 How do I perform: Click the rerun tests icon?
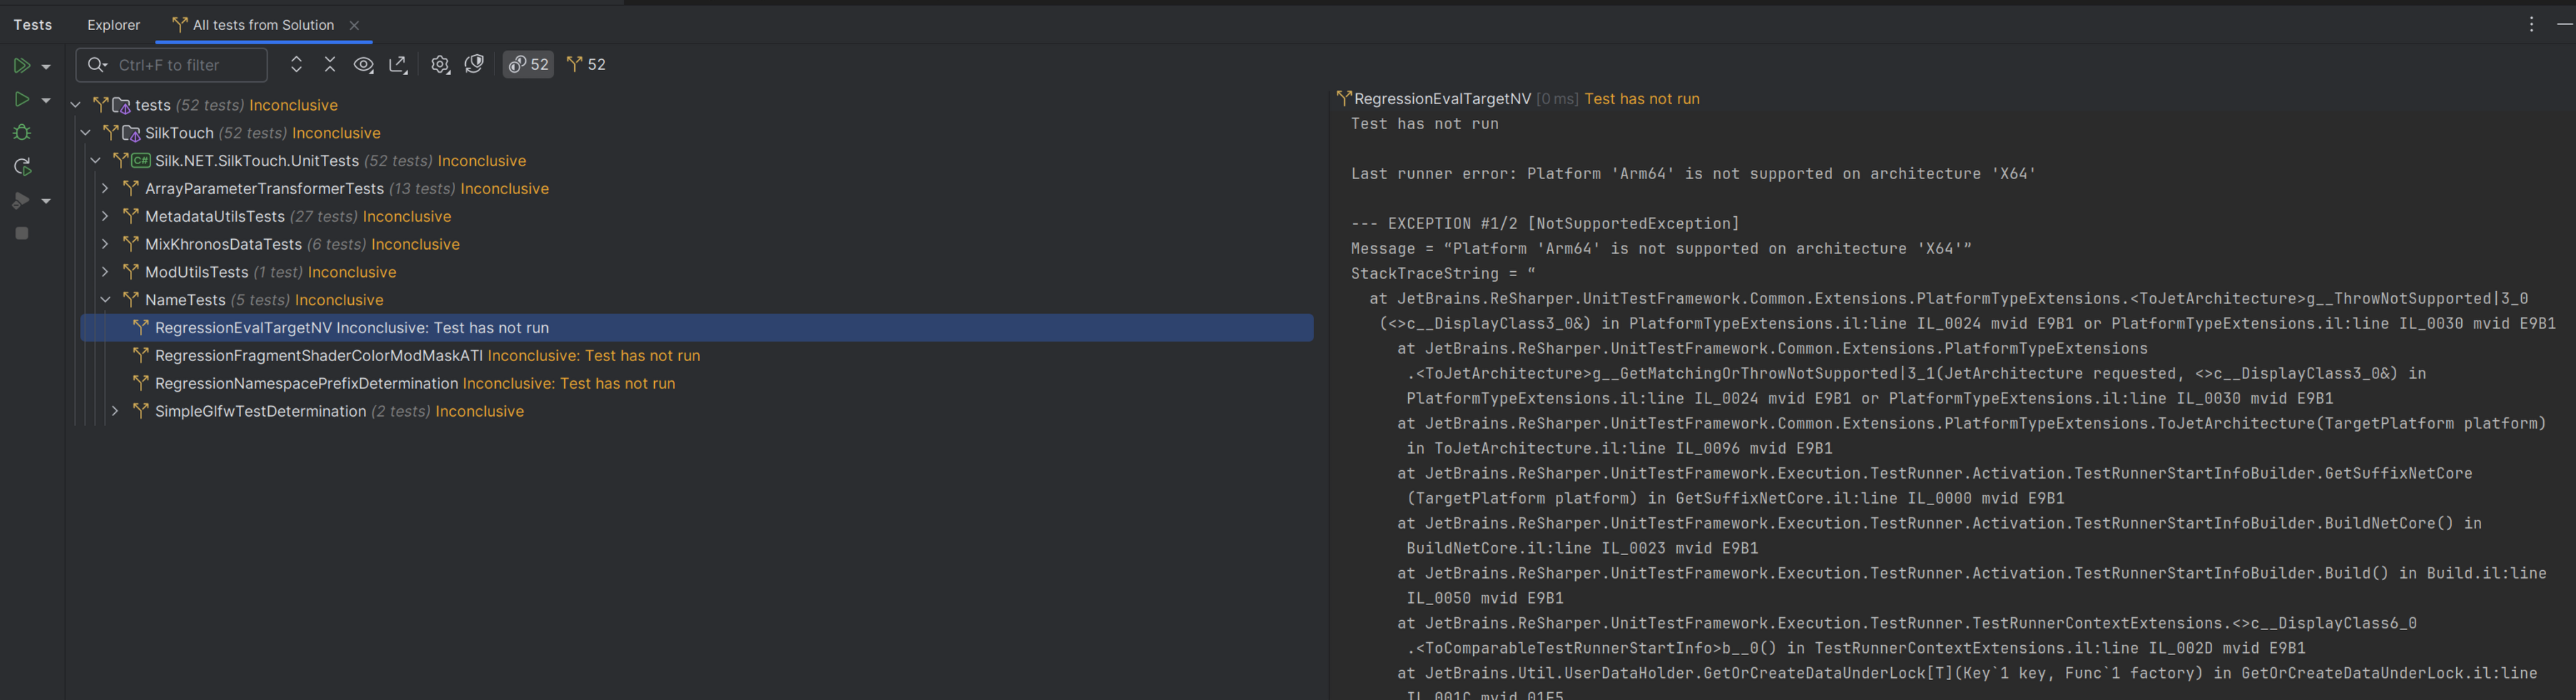click(x=22, y=167)
